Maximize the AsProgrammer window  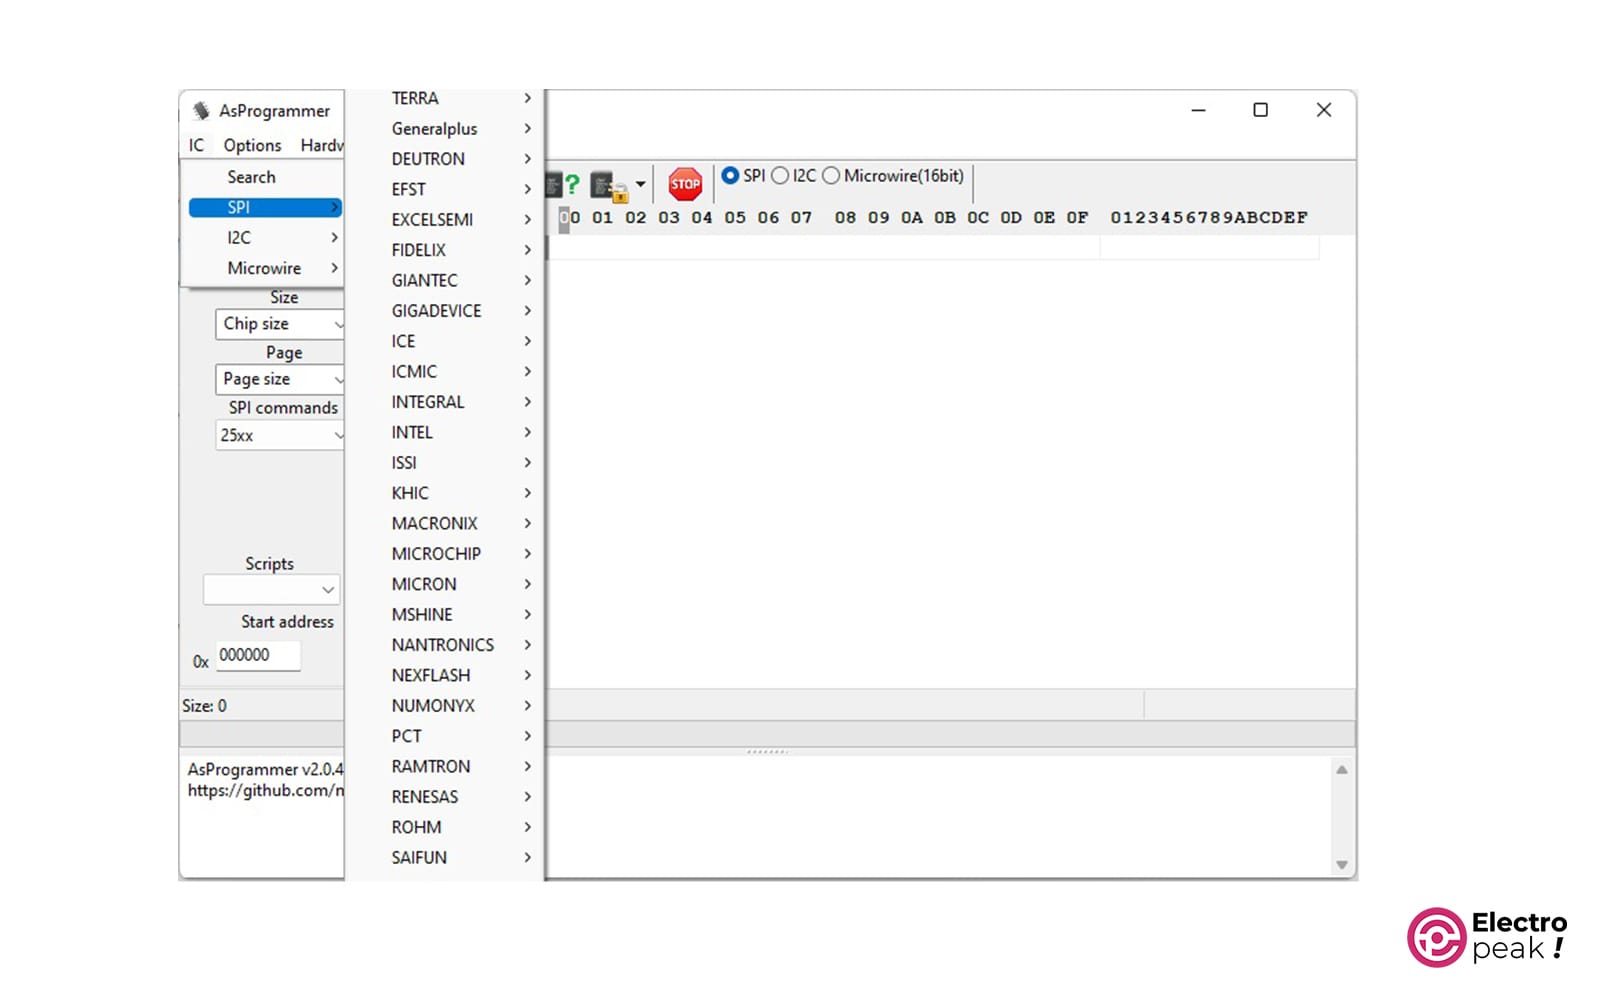tap(1260, 110)
